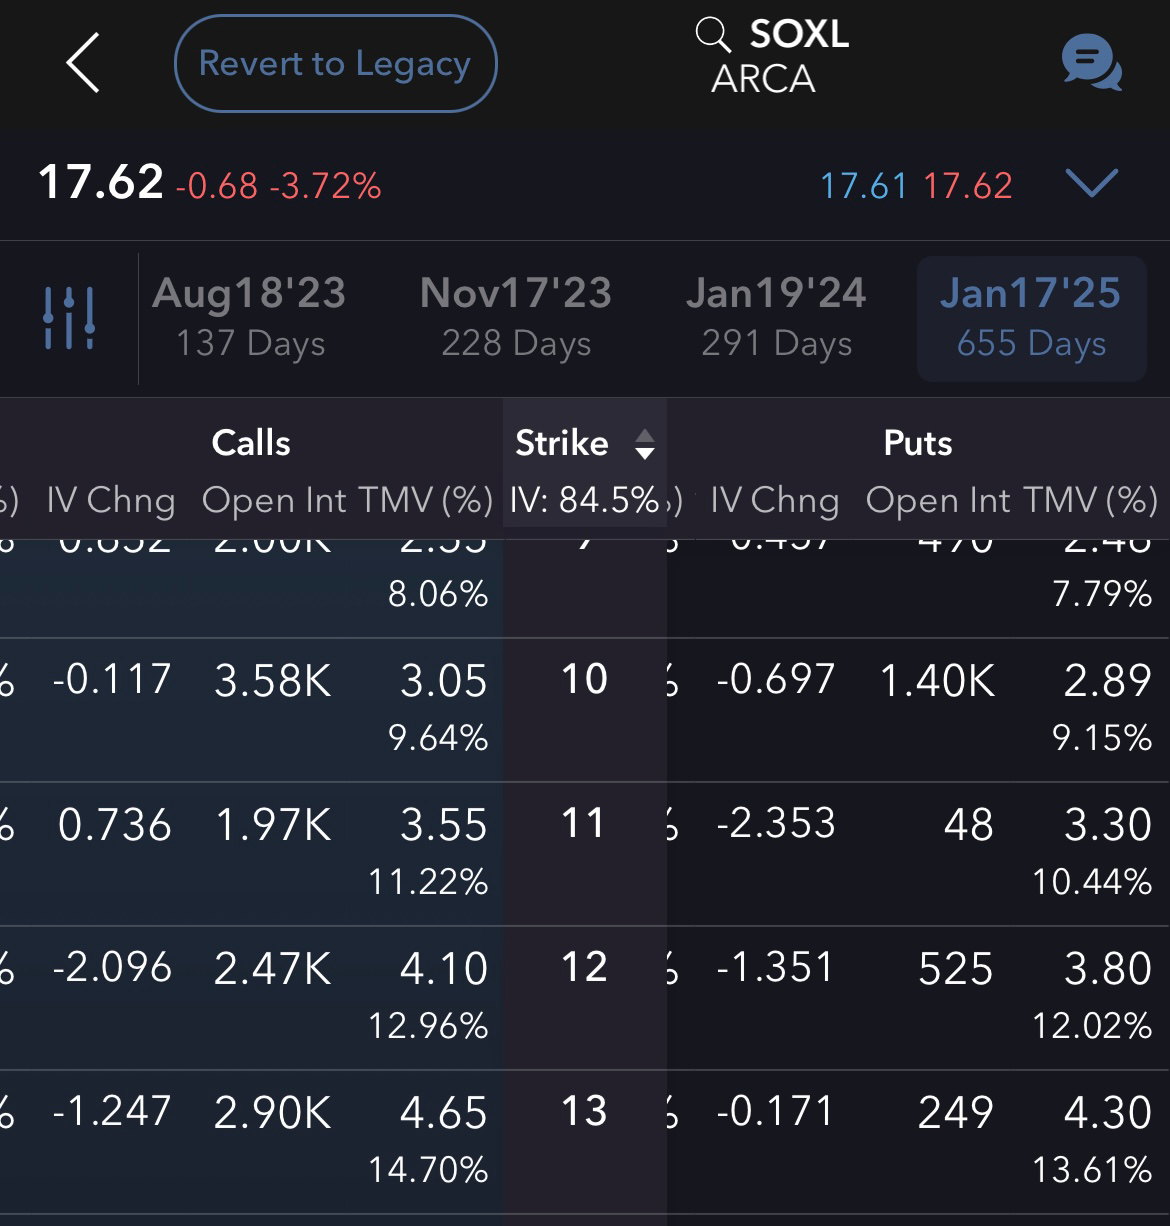
Task: Tap the search magnifier beside SOXL
Action: (713, 34)
